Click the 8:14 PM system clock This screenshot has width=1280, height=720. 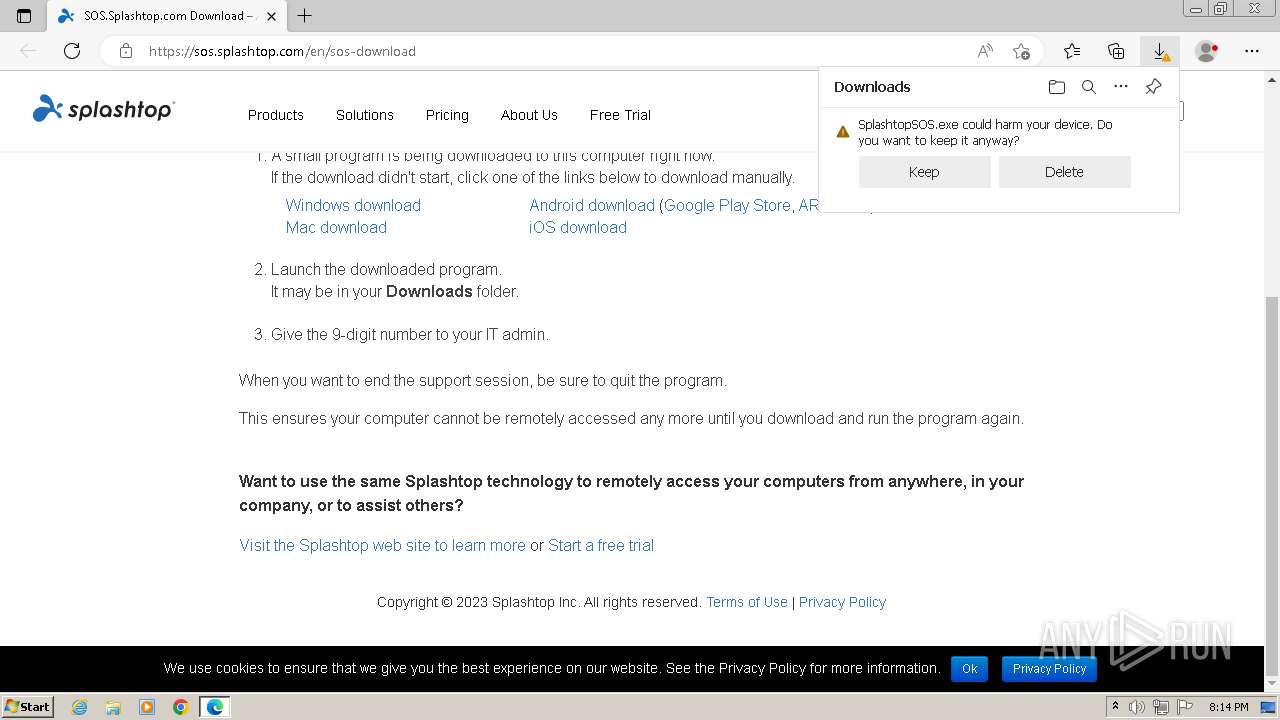tap(1228, 707)
